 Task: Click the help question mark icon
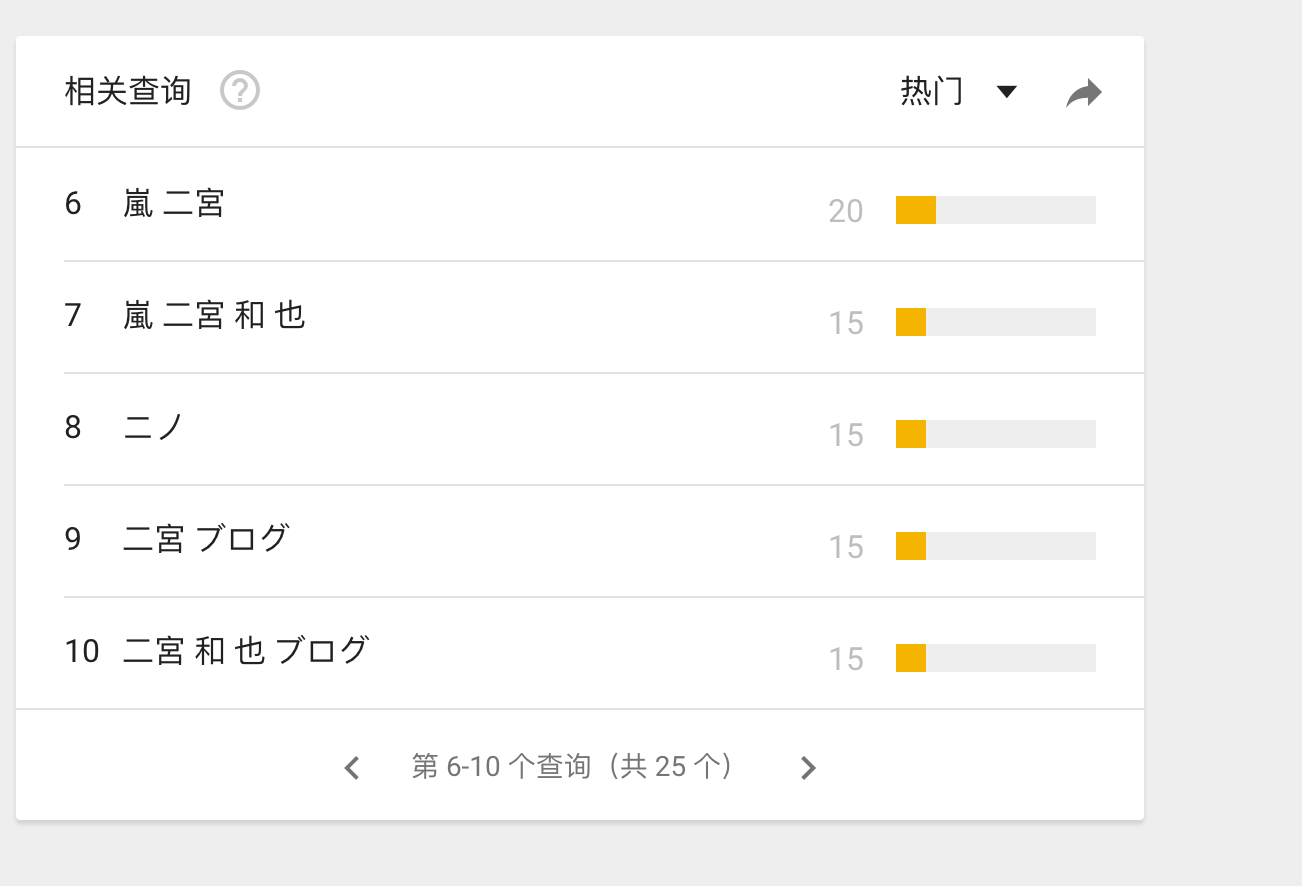tap(240, 91)
